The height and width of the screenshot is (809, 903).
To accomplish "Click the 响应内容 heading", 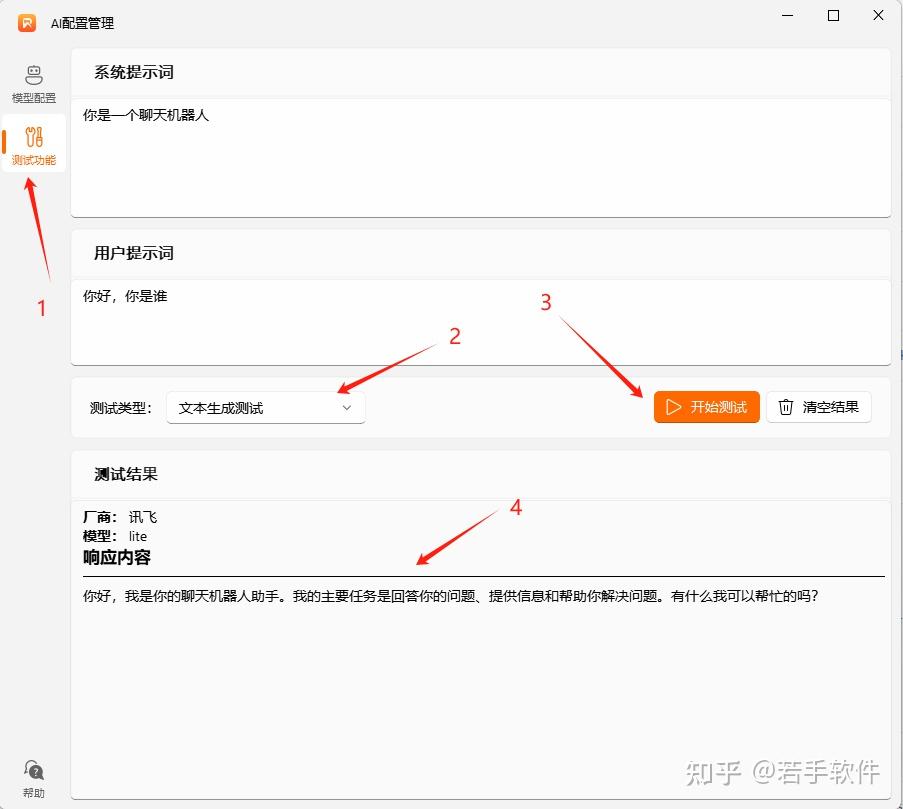I will click(x=117, y=557).
